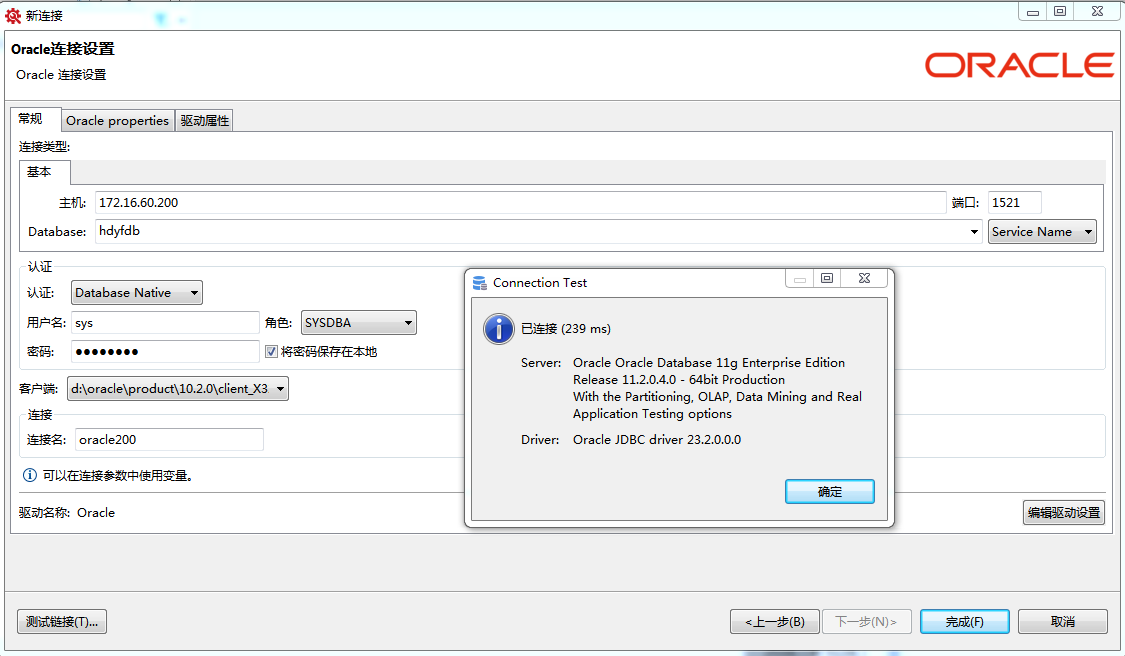The height and width of the screenshot is (656, 1125).
Task: Expand the Database name dropdown arrow
Action: [974, 232]
